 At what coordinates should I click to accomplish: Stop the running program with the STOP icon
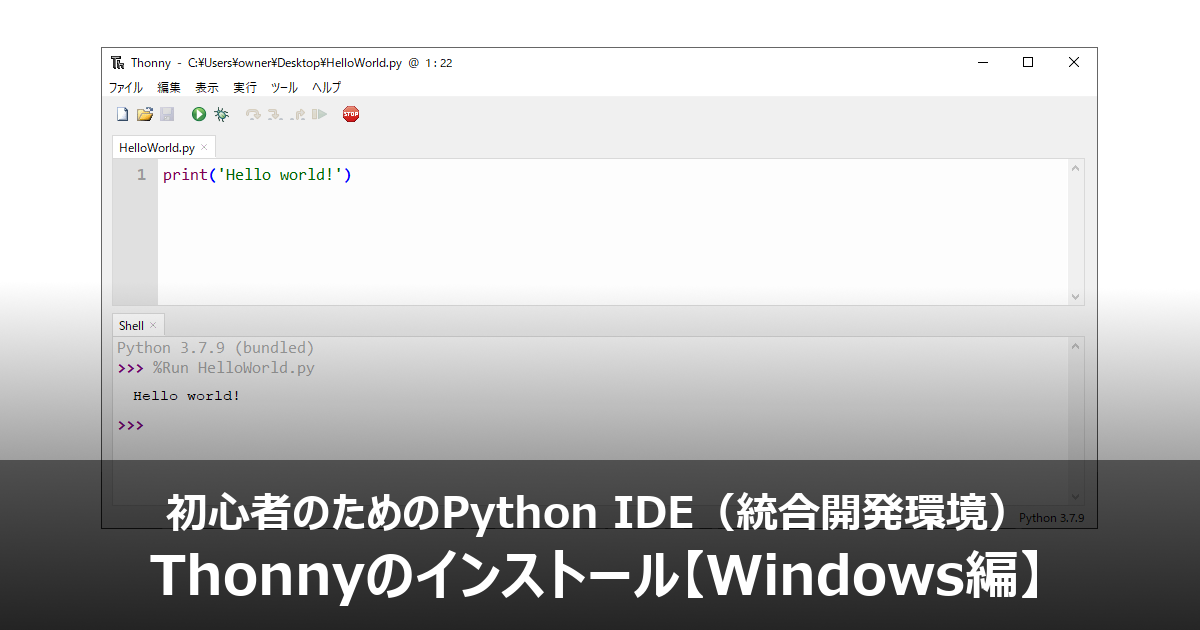pyautogui.click(x=351, y=114)
